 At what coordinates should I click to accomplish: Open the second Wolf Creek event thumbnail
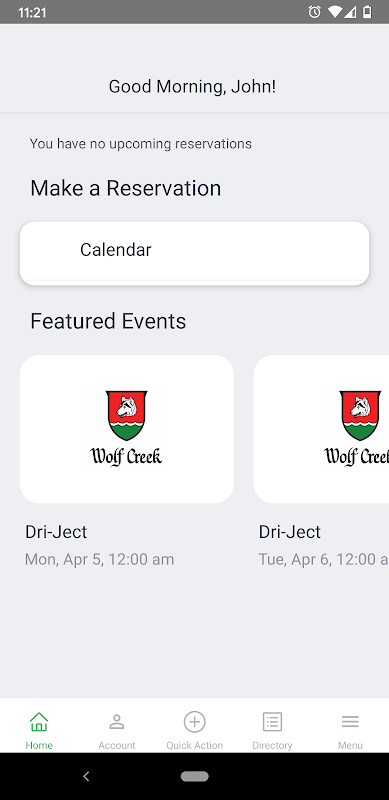[322, 429]
